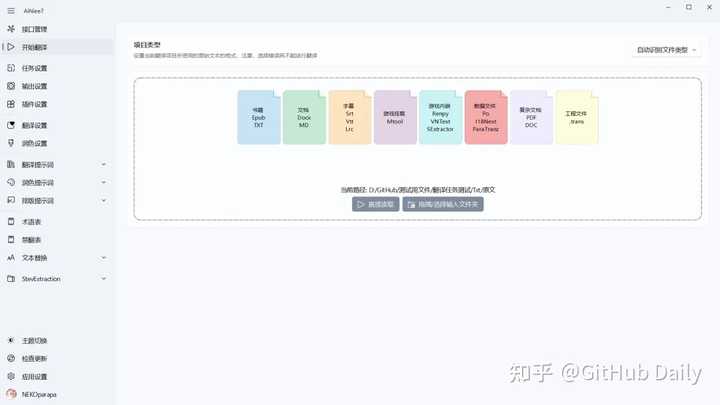Select the red Po I18Next ParaTranz card
720x405 pixels.
[486, 118]
